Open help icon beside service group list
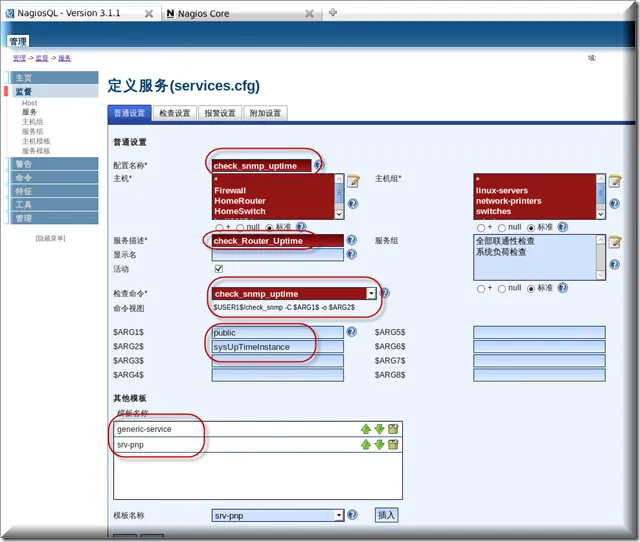Viewport: 640px width, 542px height. tap(614, 264)
